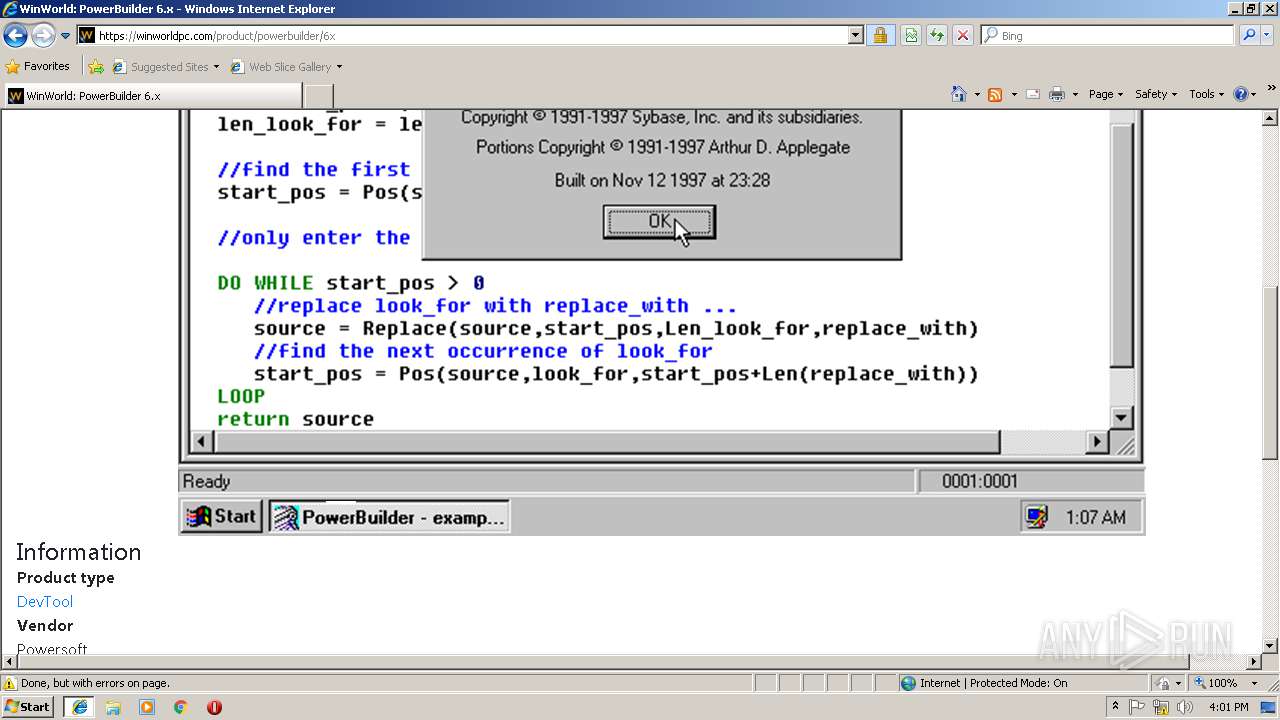
Task: Open the Help question mark menu
Action: [x=1244, y=94]
